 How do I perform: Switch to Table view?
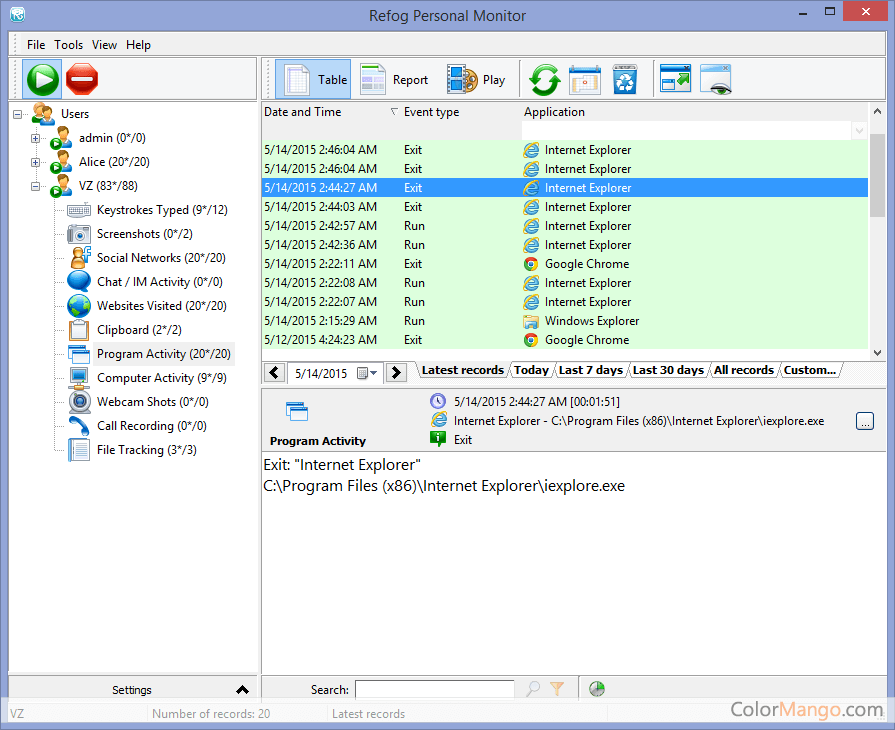(313, 80)
